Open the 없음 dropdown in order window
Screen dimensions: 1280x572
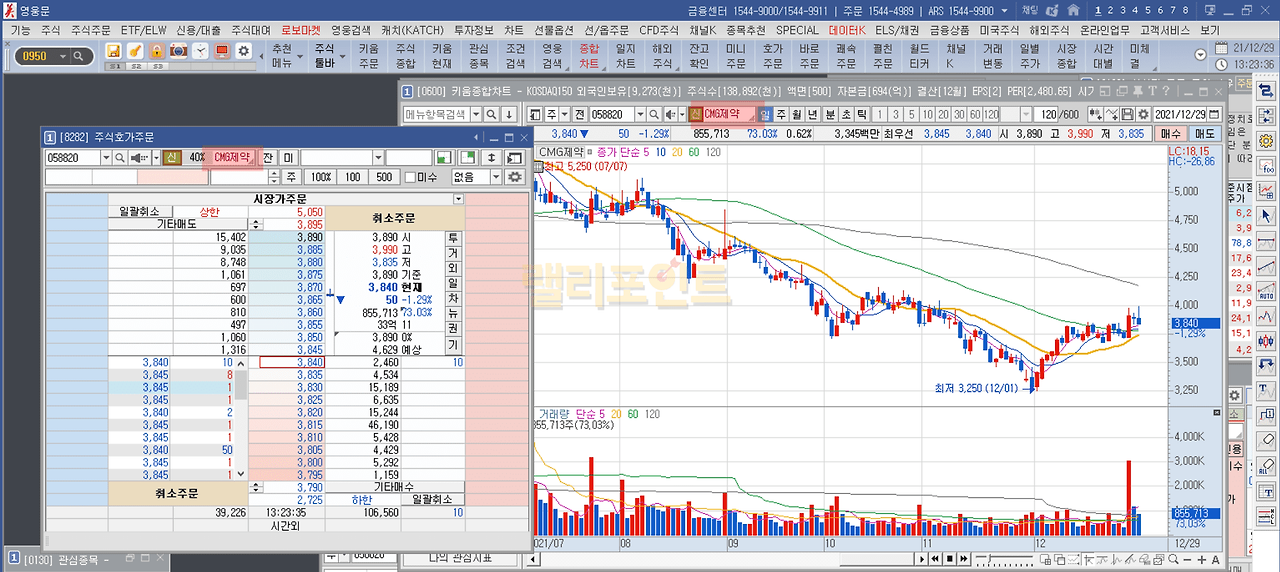(x=496, y=177)
